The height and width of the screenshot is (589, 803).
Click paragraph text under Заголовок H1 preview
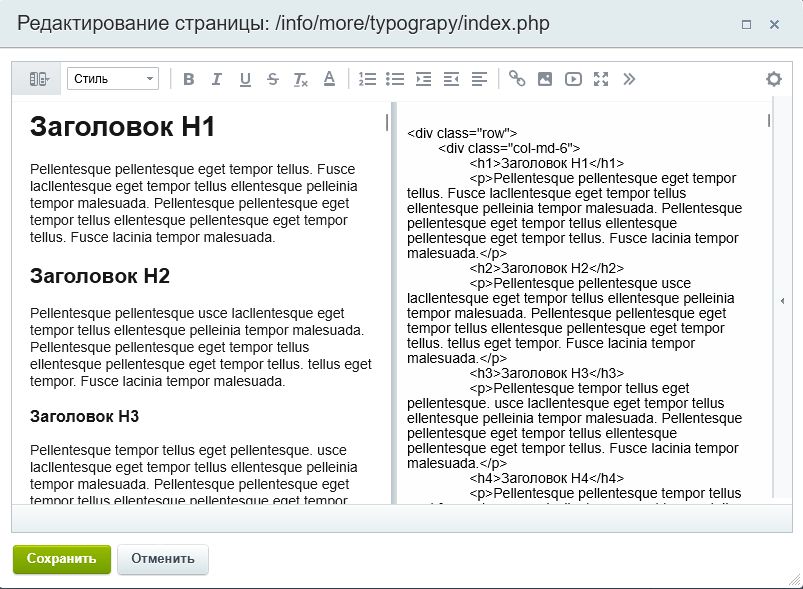click(x=194, y=203)
